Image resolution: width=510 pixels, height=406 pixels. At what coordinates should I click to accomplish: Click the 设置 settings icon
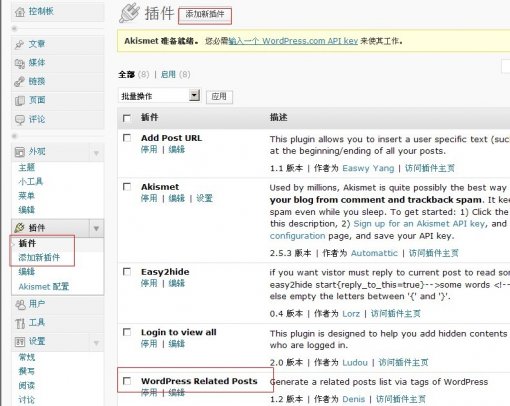(x=20, y=341)
